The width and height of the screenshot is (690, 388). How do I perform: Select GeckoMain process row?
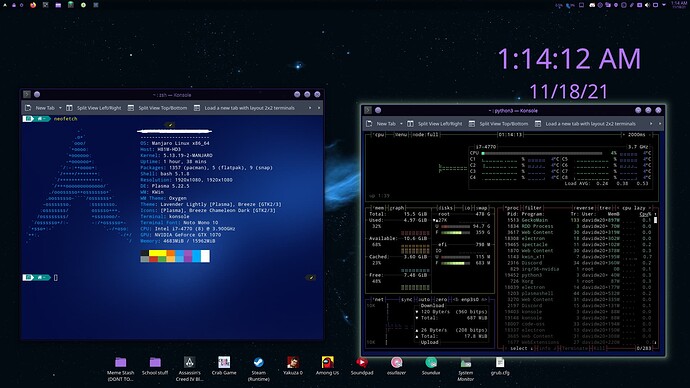579,220
